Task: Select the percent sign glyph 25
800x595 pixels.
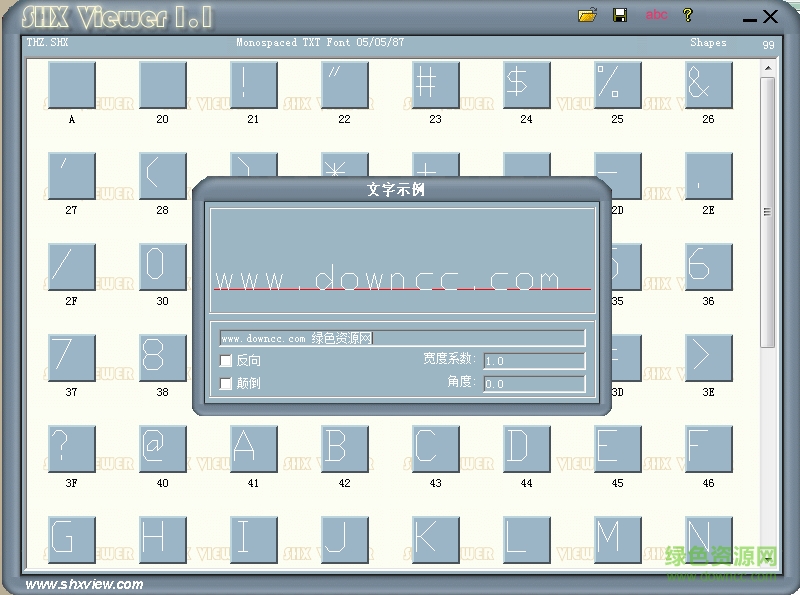Action: 618,85
